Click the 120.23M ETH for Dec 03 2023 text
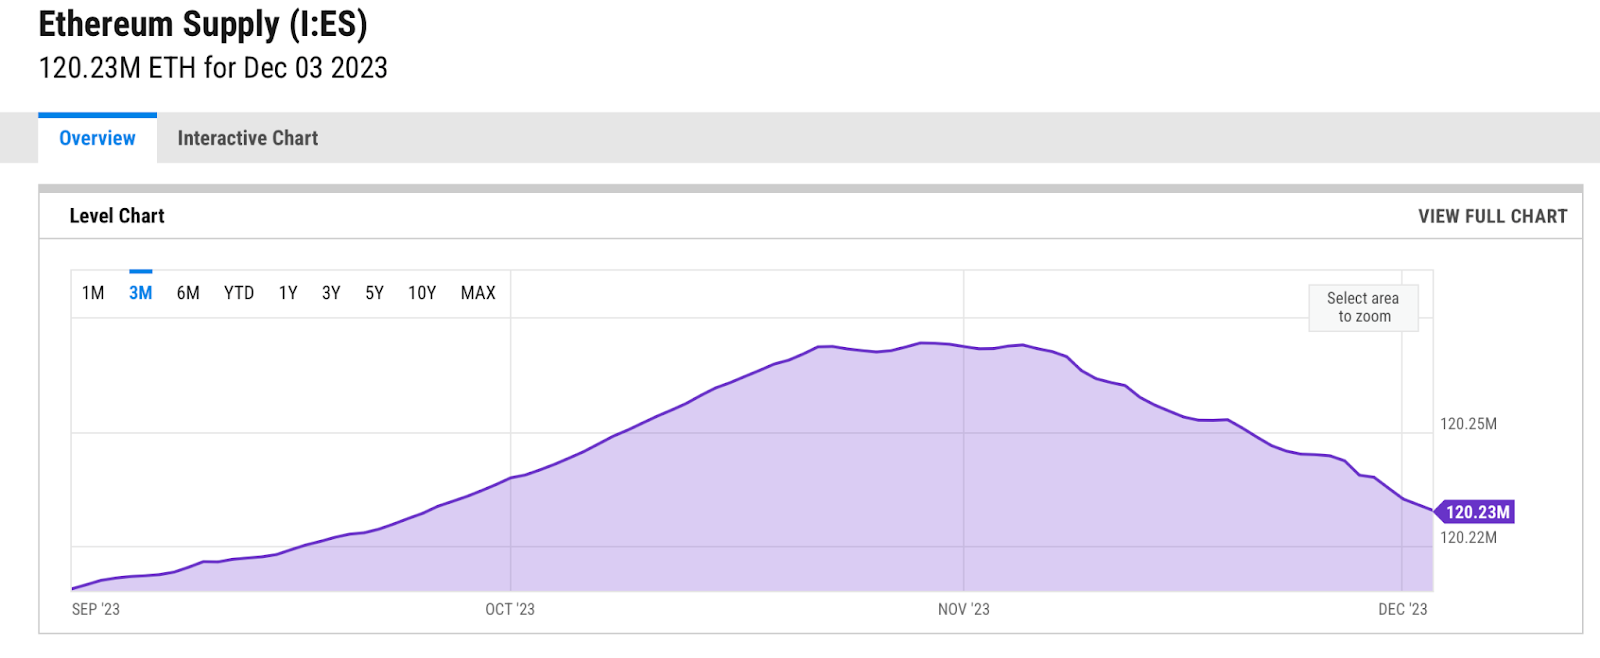 coord(213,68)
